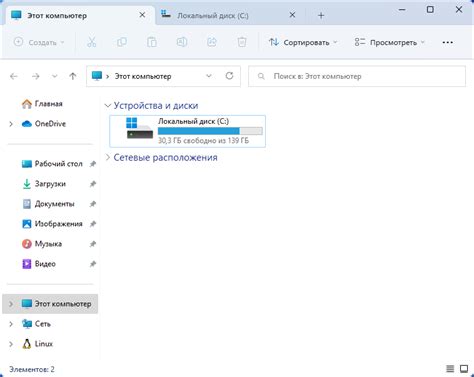Viewport: 474px width, 377px height.
Task: Close the Этот компьютер tab
Action: coord(142,15)
